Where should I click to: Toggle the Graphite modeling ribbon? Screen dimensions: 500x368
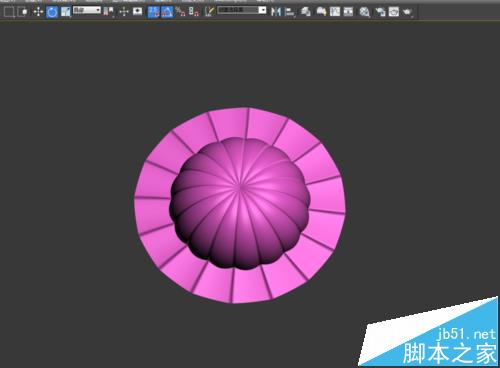321,12
